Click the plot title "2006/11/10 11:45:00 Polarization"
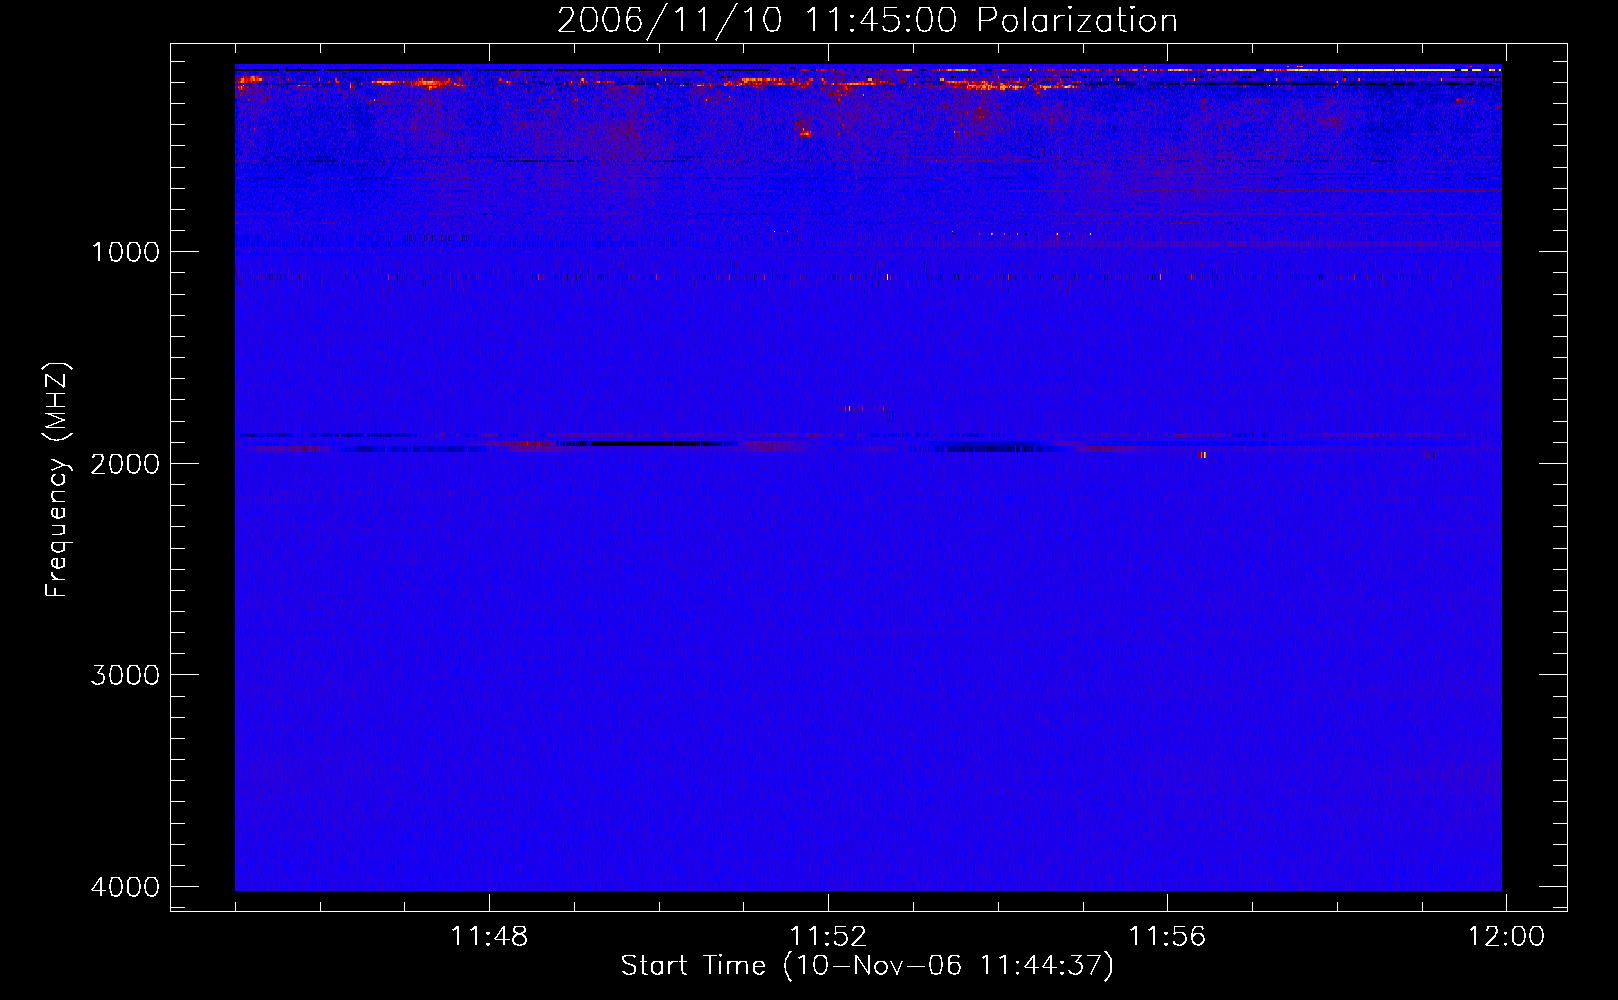1618x1000 pixels. coord(867,20)
